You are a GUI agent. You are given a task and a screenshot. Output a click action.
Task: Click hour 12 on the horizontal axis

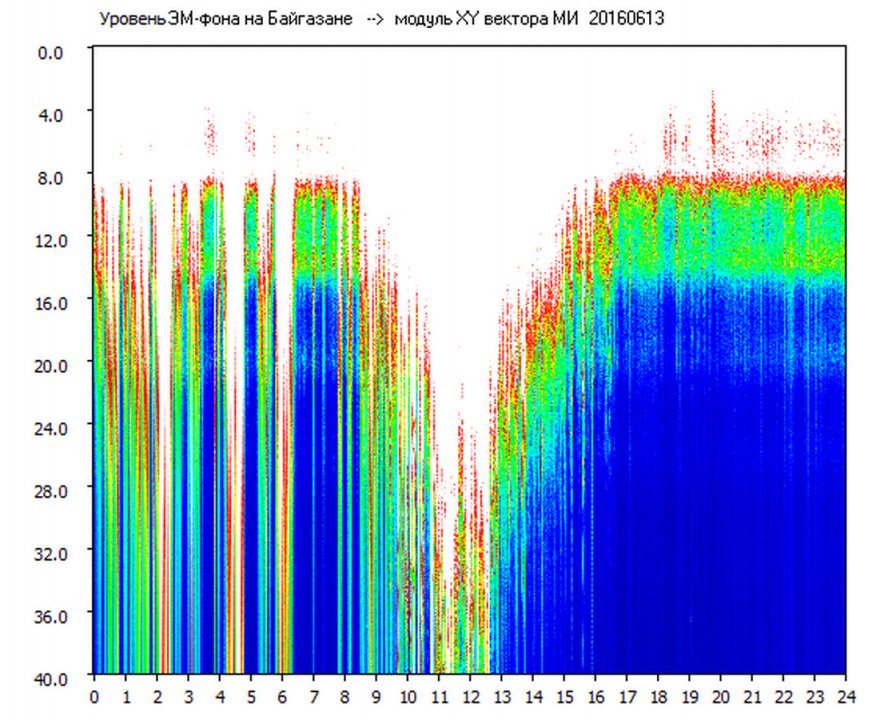tap(470, 696)
